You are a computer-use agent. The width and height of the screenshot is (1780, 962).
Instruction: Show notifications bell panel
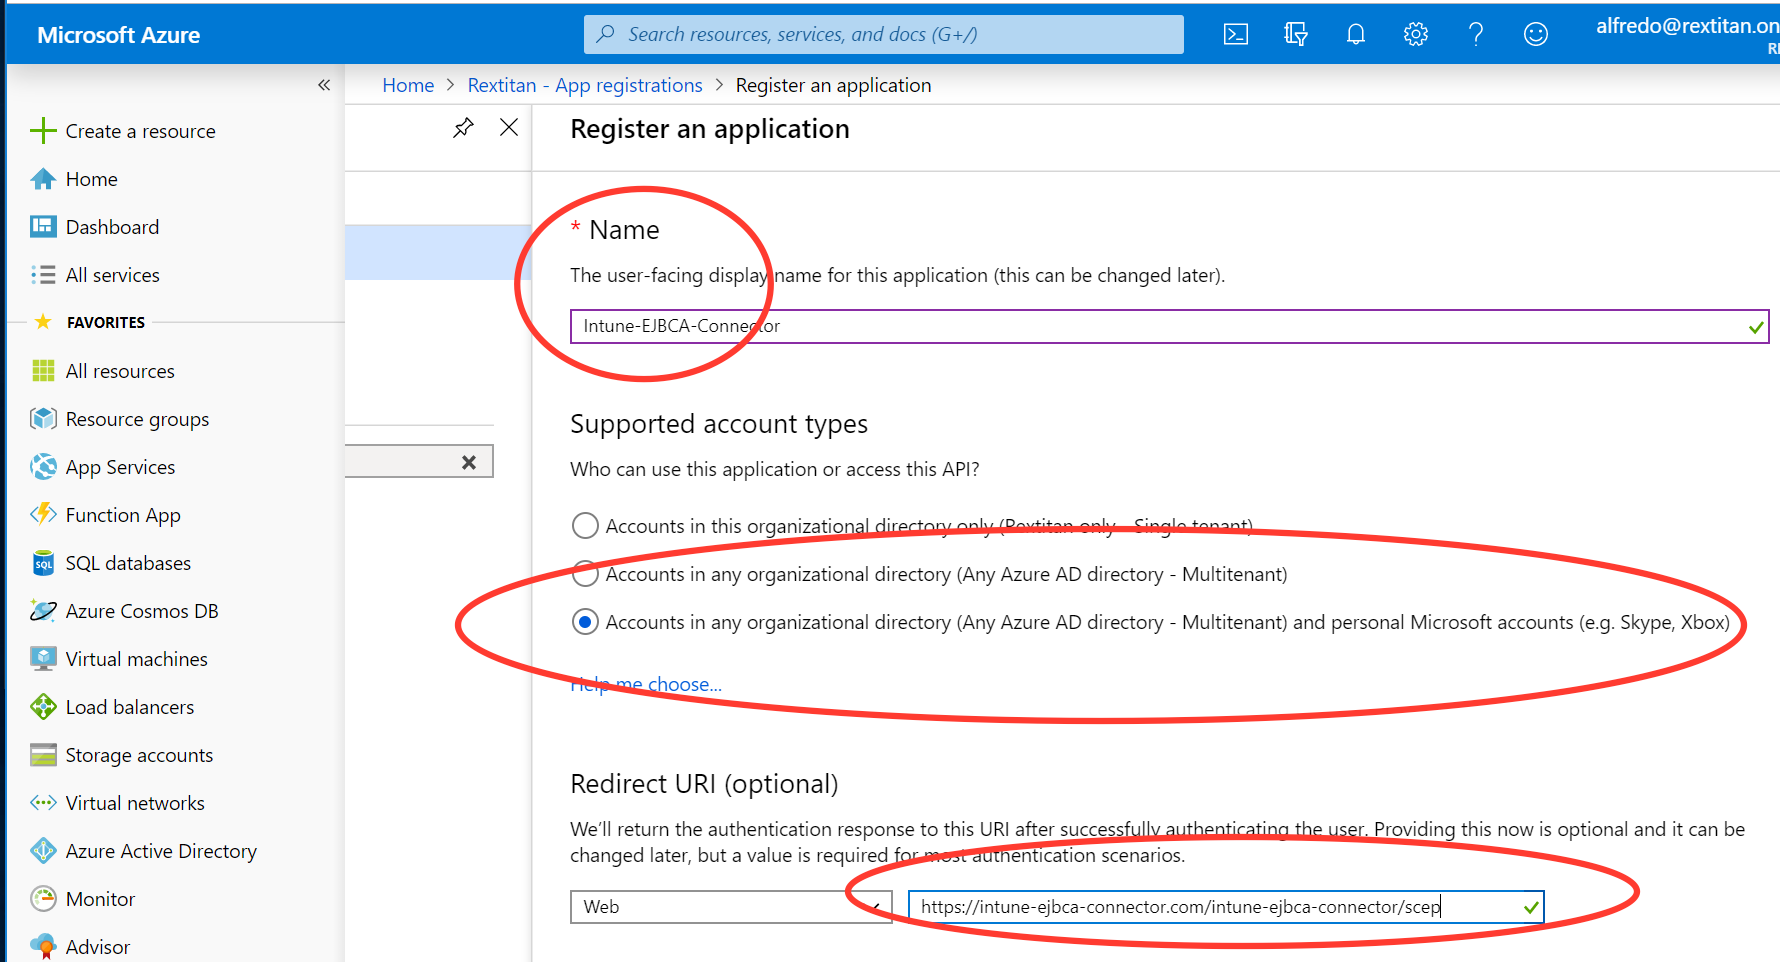pos(1355,35)
